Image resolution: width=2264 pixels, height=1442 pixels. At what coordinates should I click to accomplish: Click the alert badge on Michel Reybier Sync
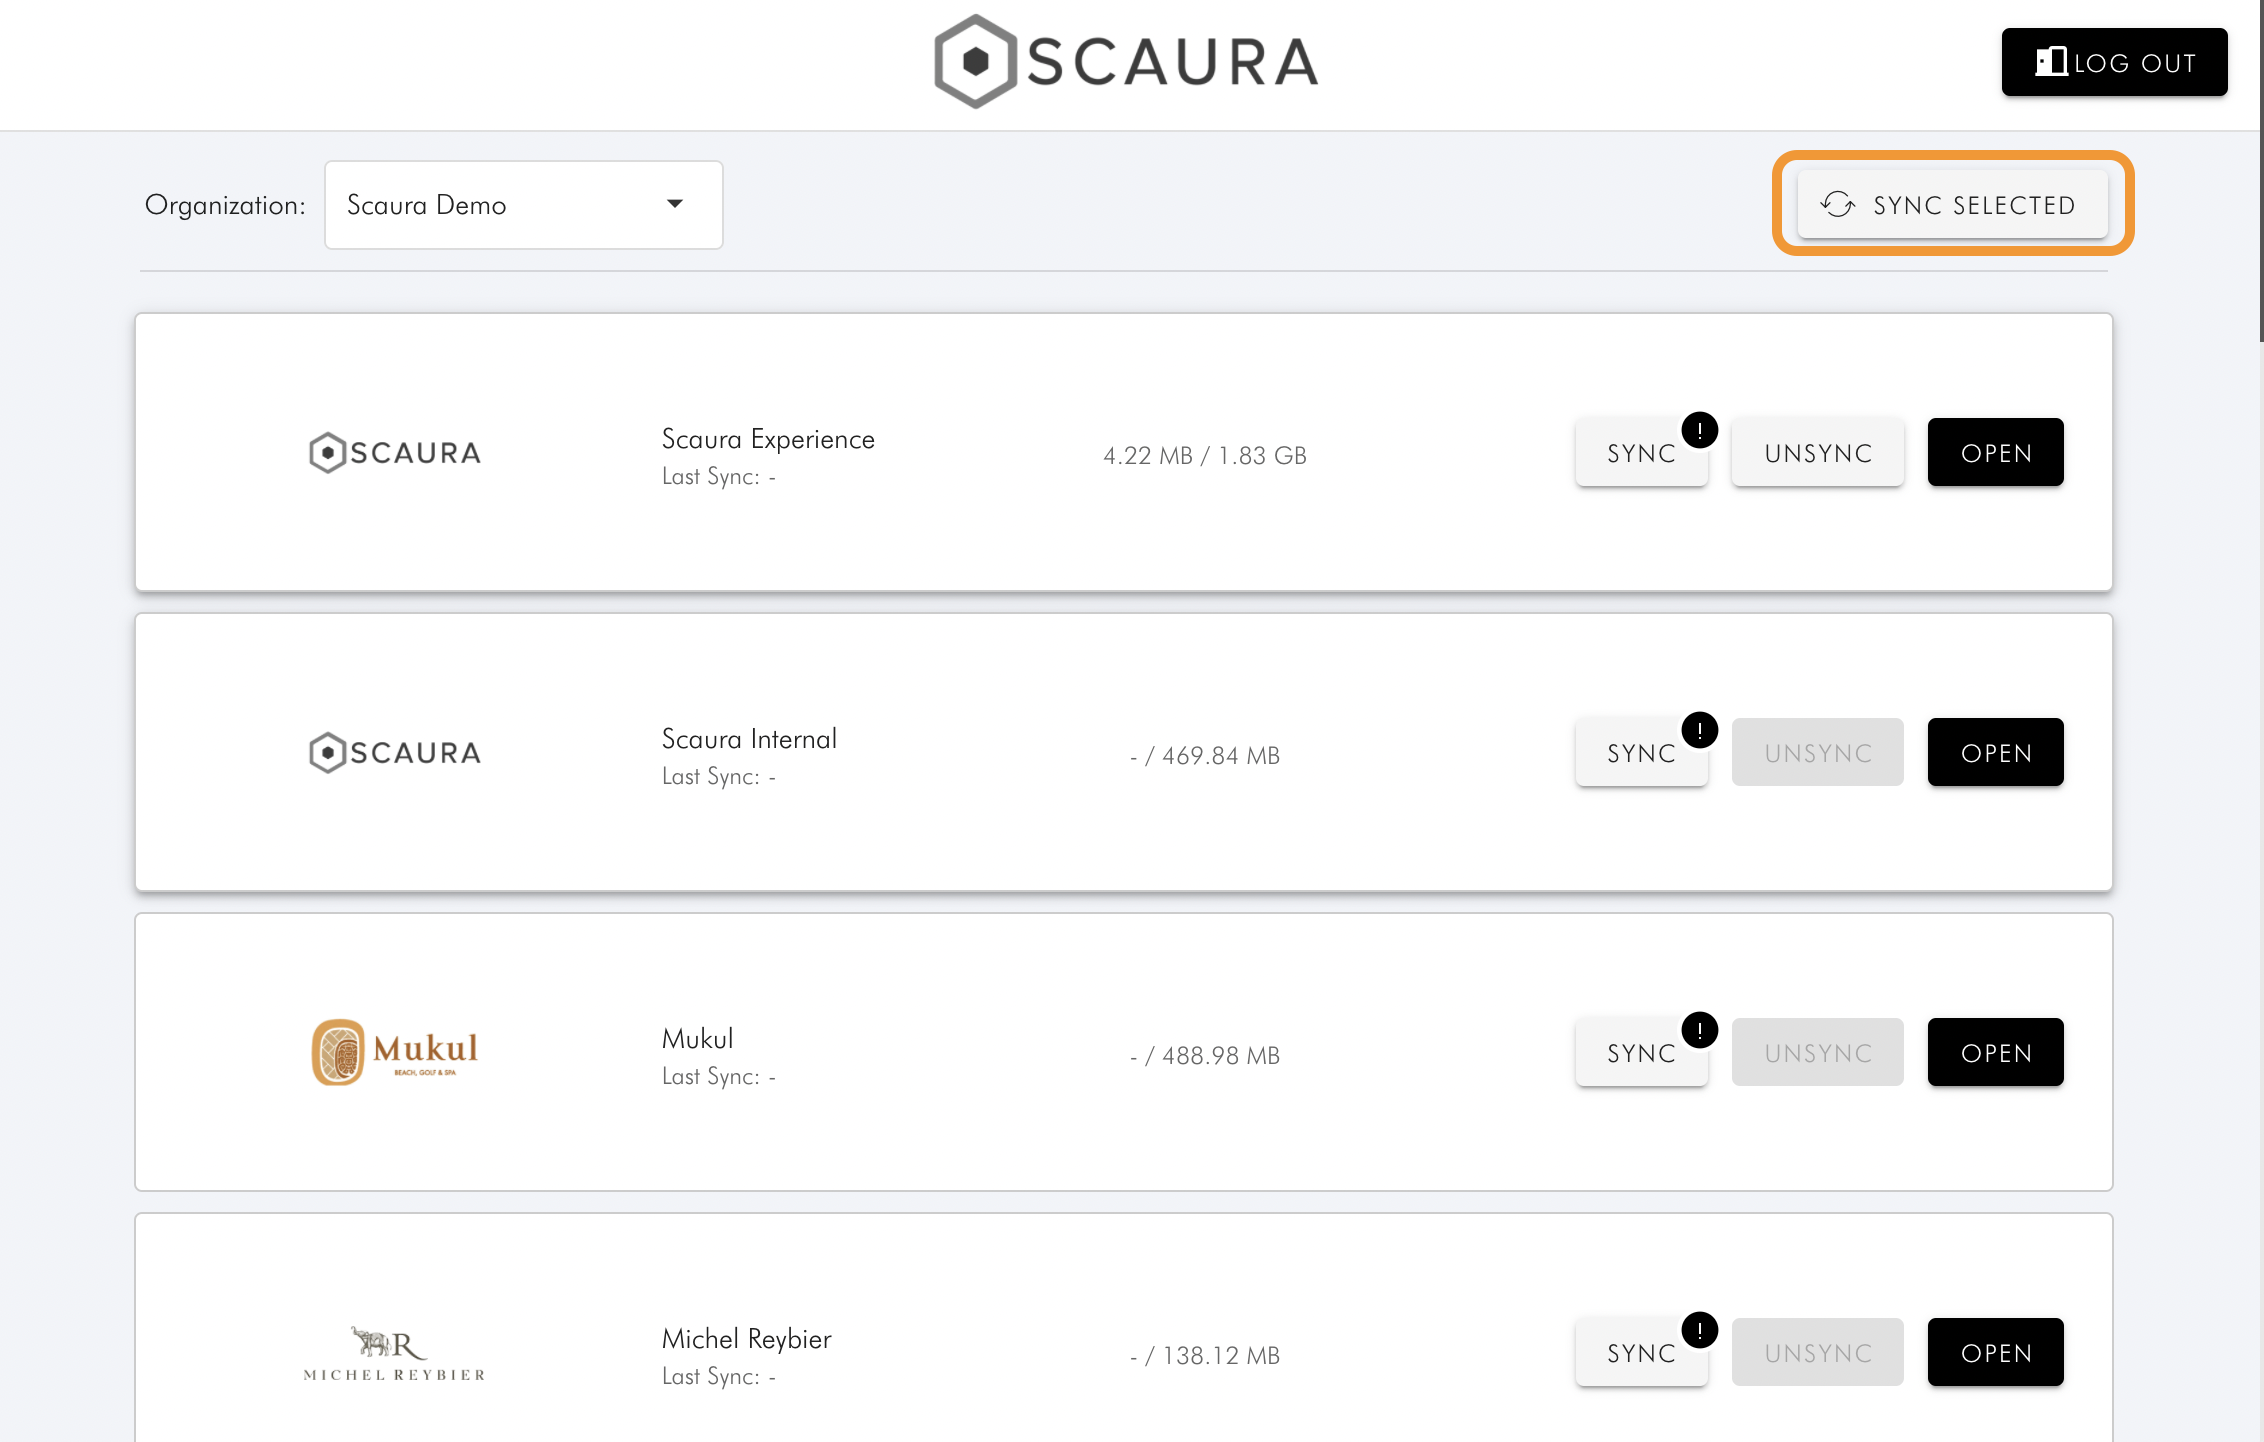1699,1331
